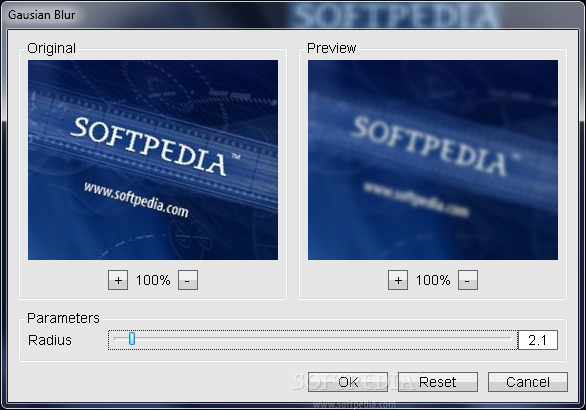This screenshot has width=586, height=410.
Task: Click the 100% zoom label under Preview
Action: tap(433, 280)
